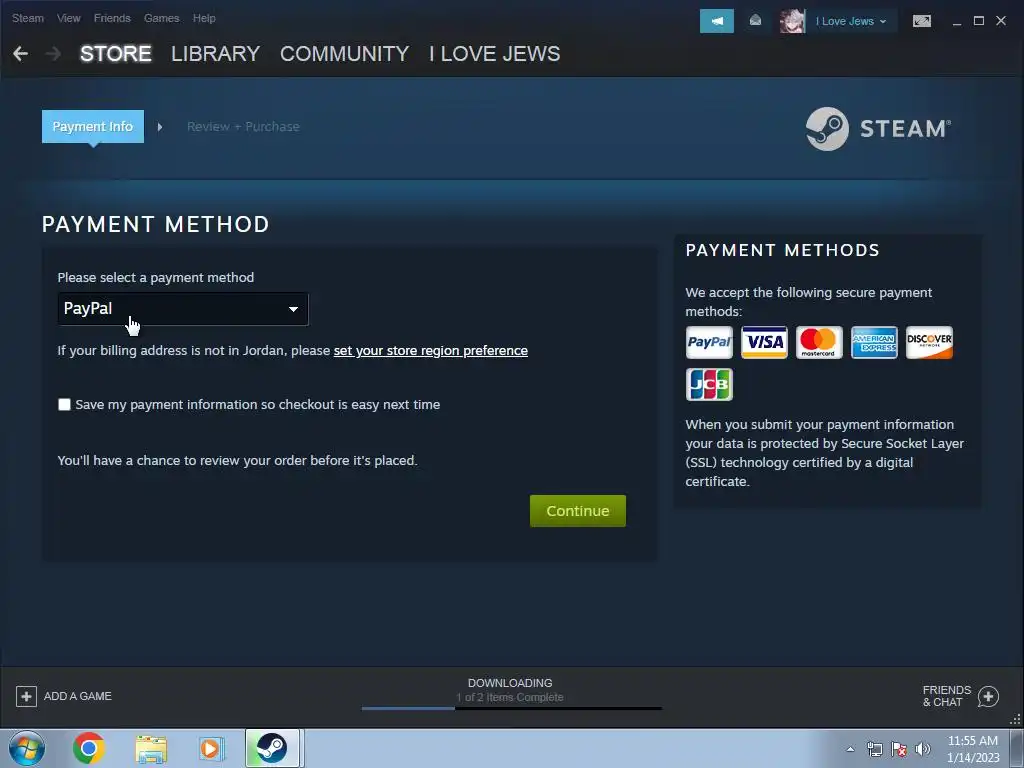Open the Friends menu
The image size is (1024, 768).
point(112,18)
